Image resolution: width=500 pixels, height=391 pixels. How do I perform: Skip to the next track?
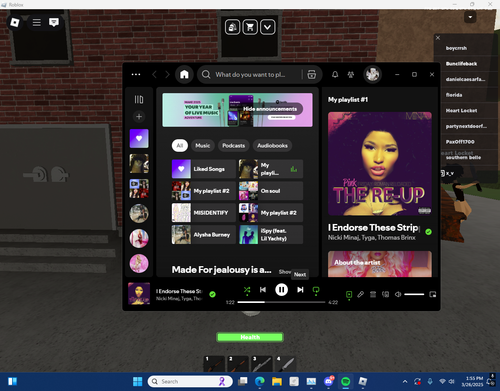click(x=300, y=290)
